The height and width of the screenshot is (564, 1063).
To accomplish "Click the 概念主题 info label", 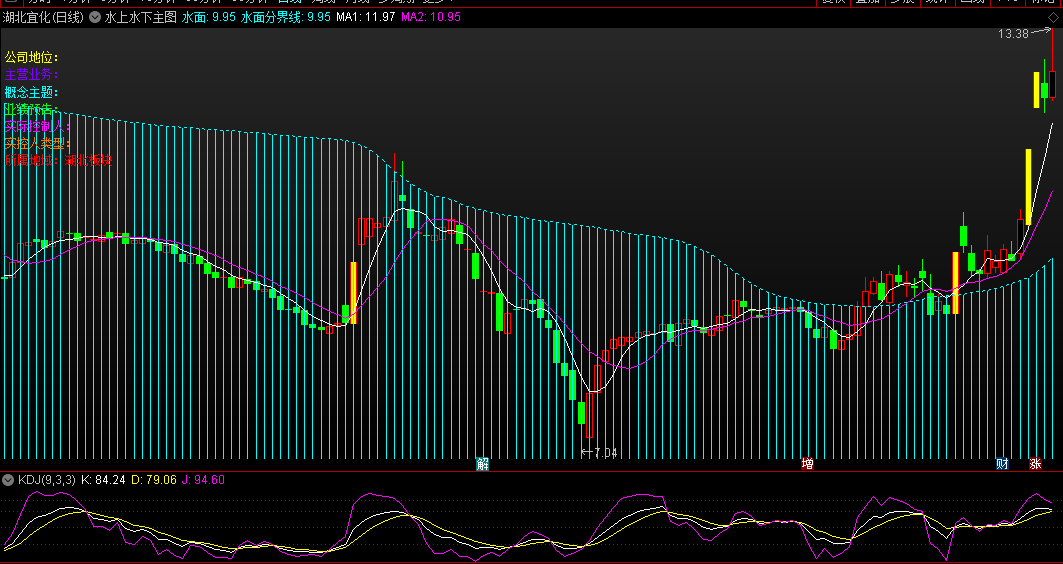I will [x=32, y=92].
